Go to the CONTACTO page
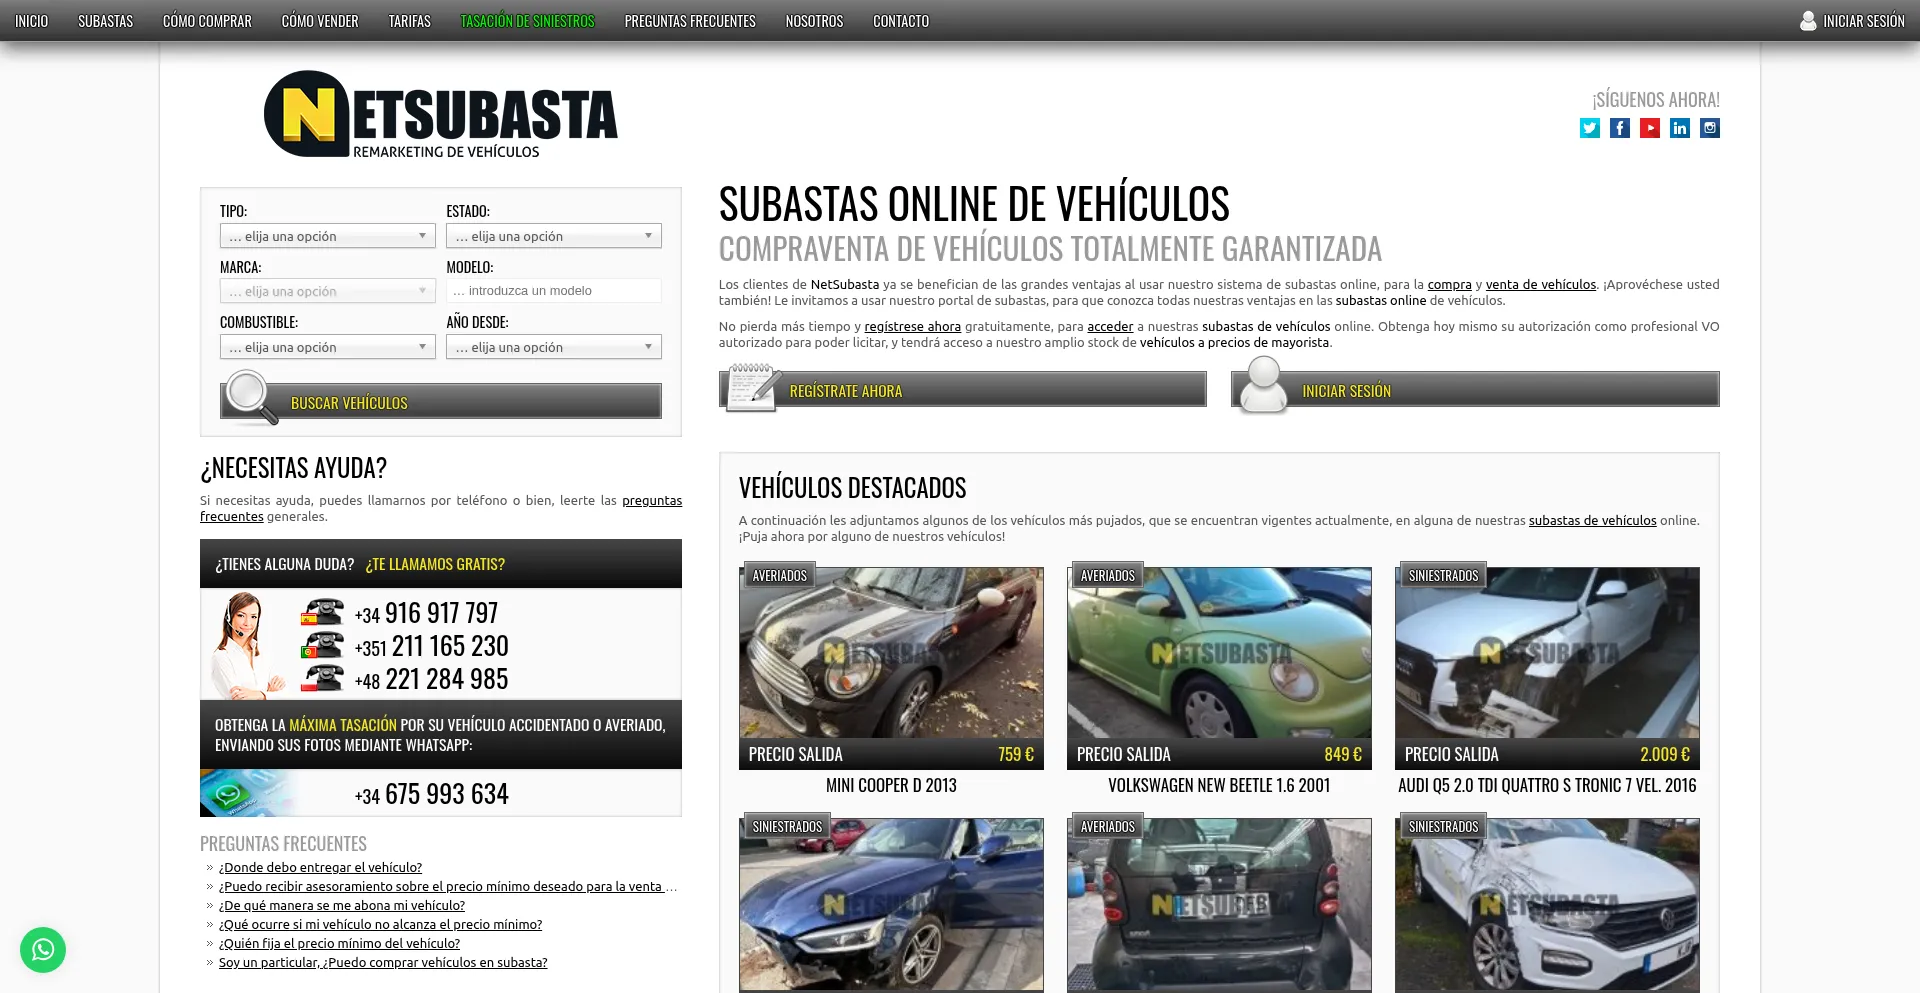The width and height of the screenshot is (1920, 993). (900, 20)
